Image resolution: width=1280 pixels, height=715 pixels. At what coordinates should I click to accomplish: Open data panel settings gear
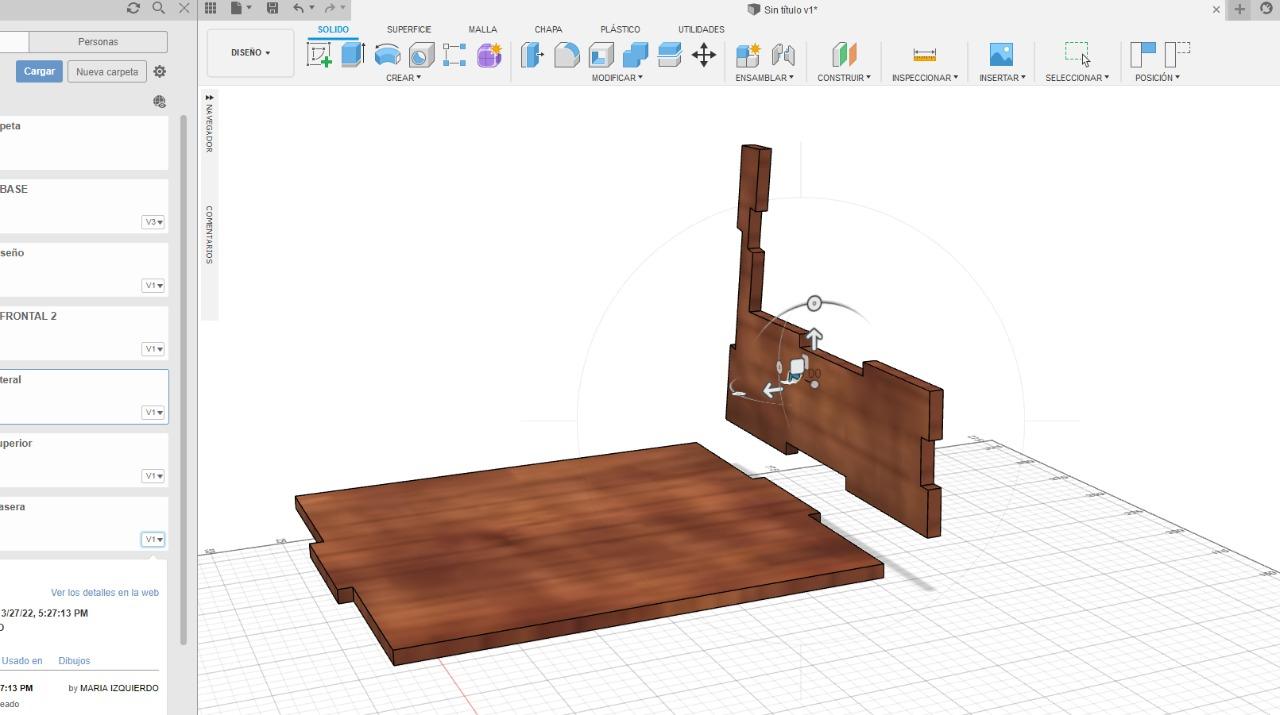(x=160, y=72)
